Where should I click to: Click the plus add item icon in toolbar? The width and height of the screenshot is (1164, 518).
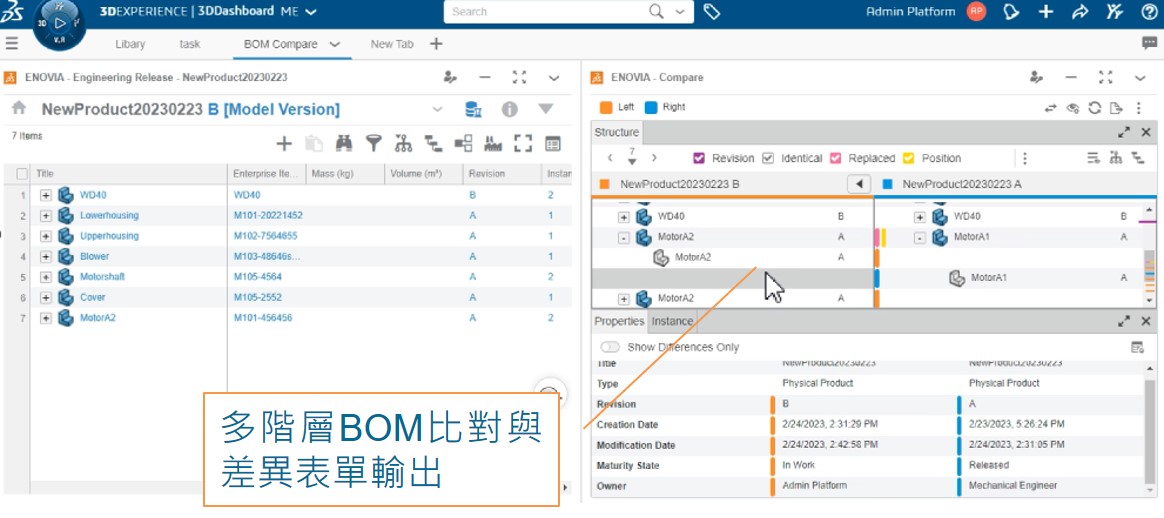click(x=284, y=143)
